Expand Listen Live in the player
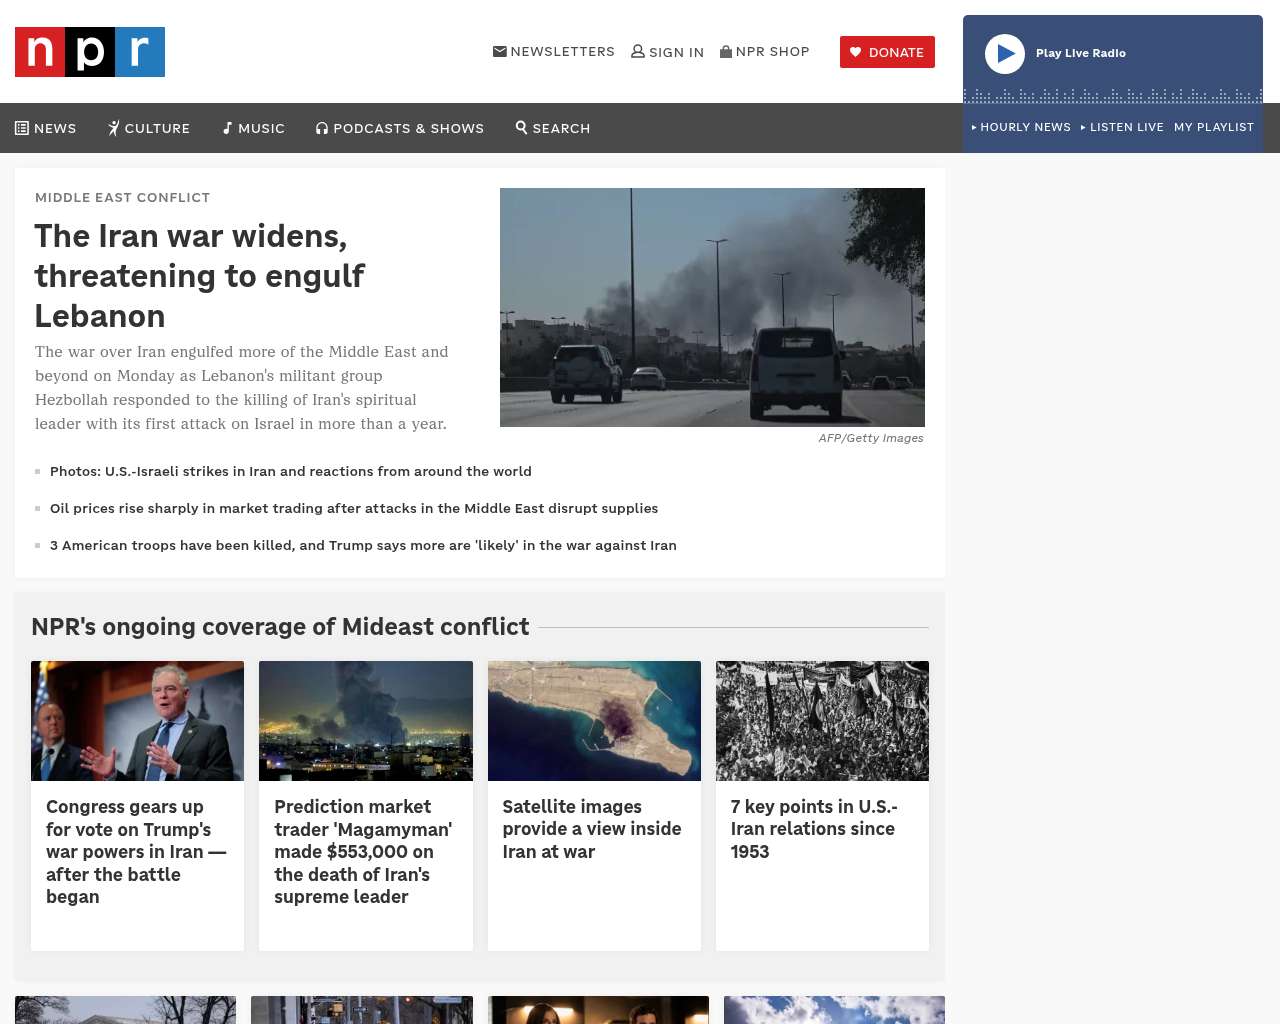The width and height of the screenshot is (1280, 1024). [x=1122, y=127]
